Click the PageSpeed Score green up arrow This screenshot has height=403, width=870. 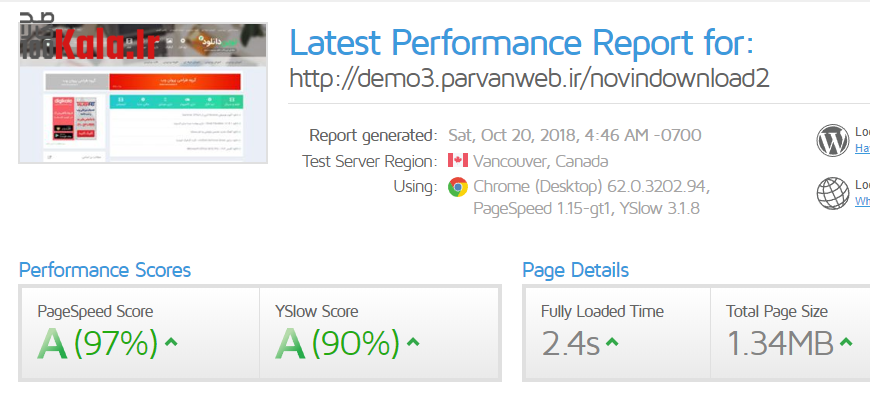171,343
